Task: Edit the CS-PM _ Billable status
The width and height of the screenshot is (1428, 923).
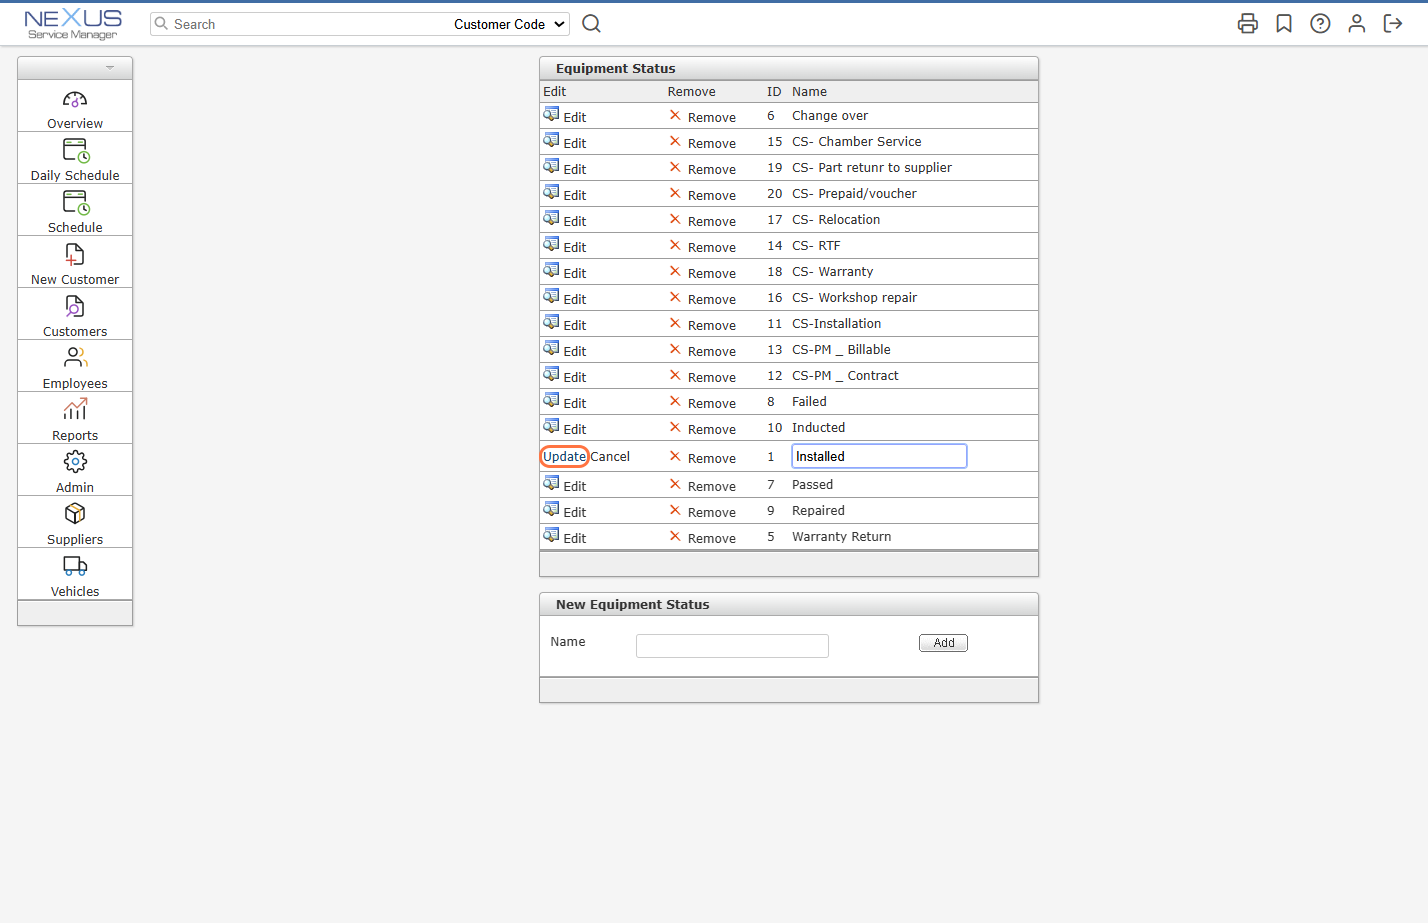Action: (x=565, y=350)
